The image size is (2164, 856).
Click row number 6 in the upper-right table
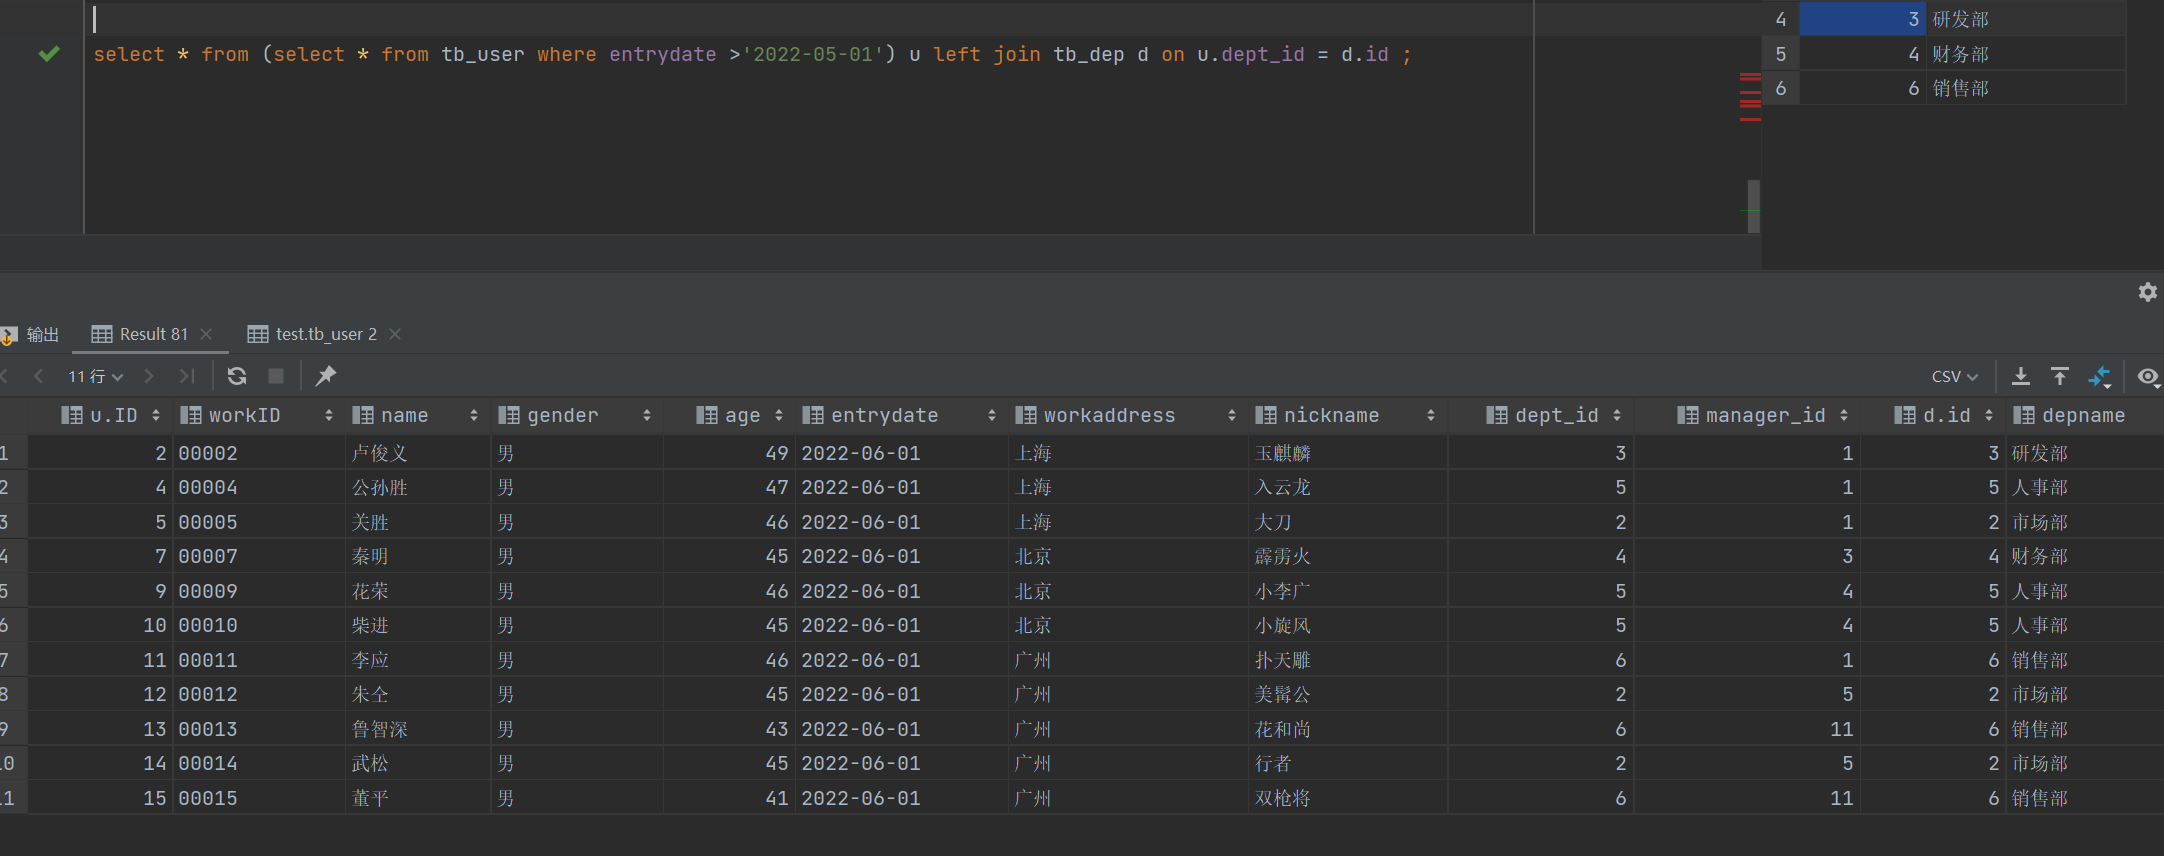1781,88
